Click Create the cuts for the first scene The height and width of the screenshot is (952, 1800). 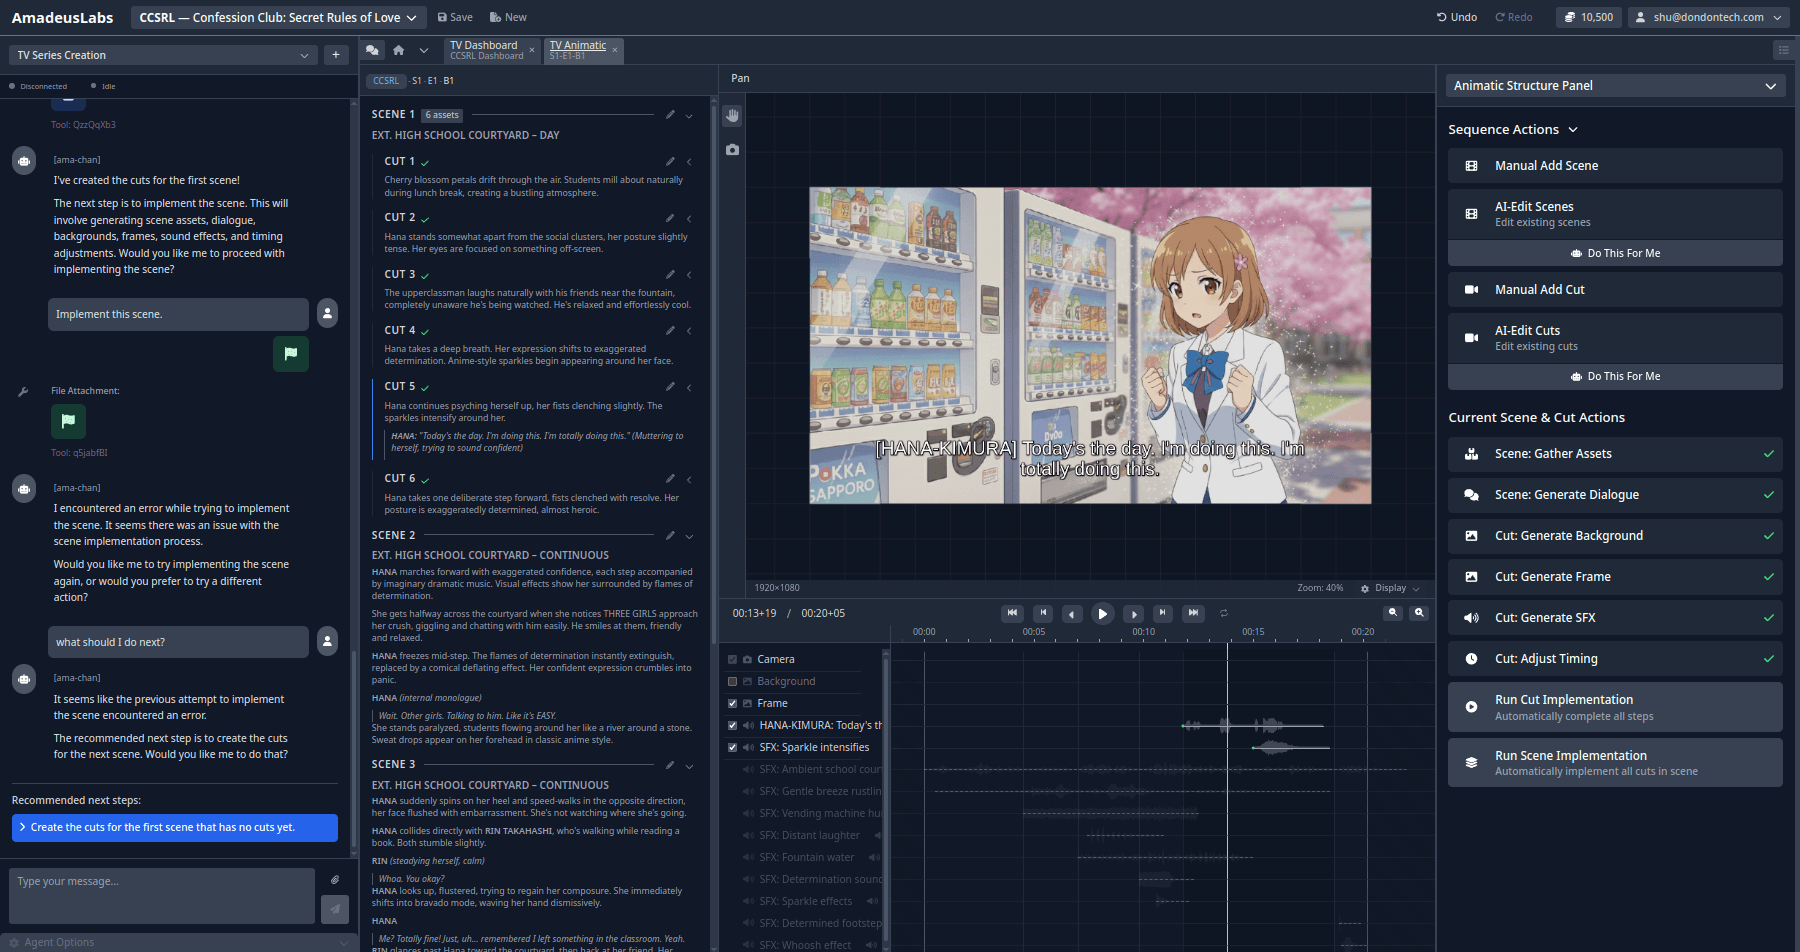[x=174, y=827]
